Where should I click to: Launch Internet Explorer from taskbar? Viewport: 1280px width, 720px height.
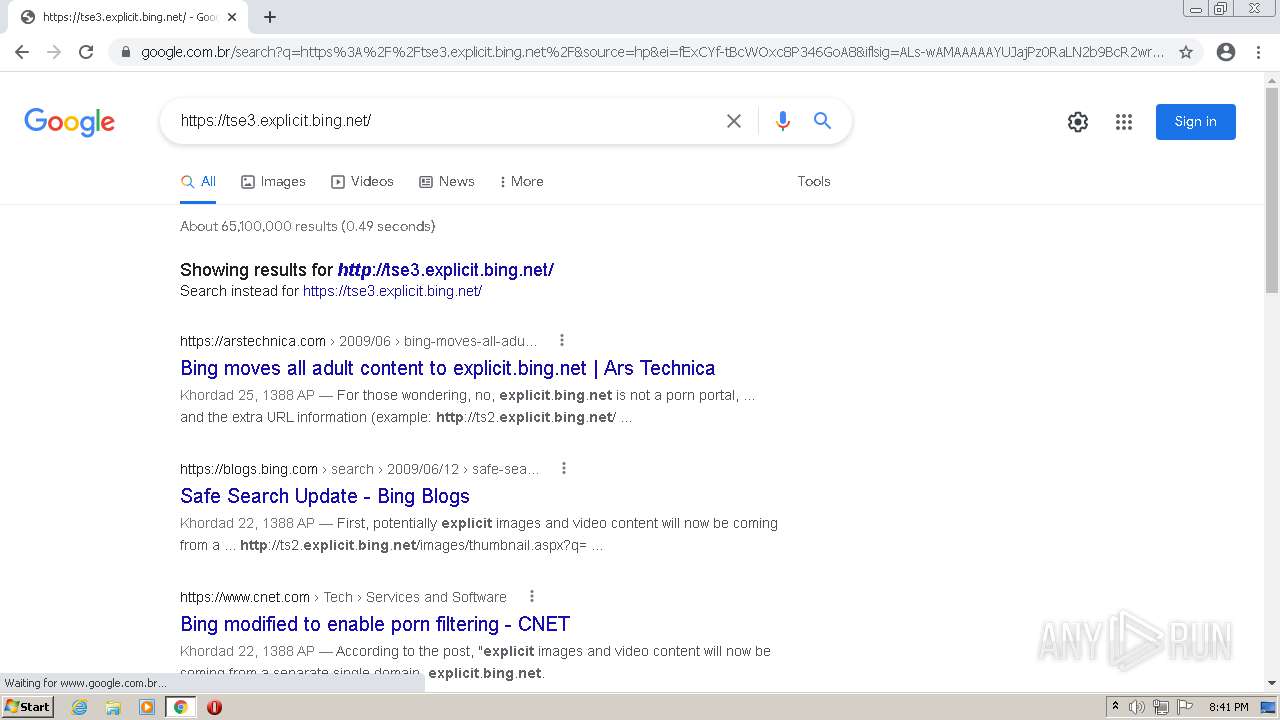tap(80, 707)
